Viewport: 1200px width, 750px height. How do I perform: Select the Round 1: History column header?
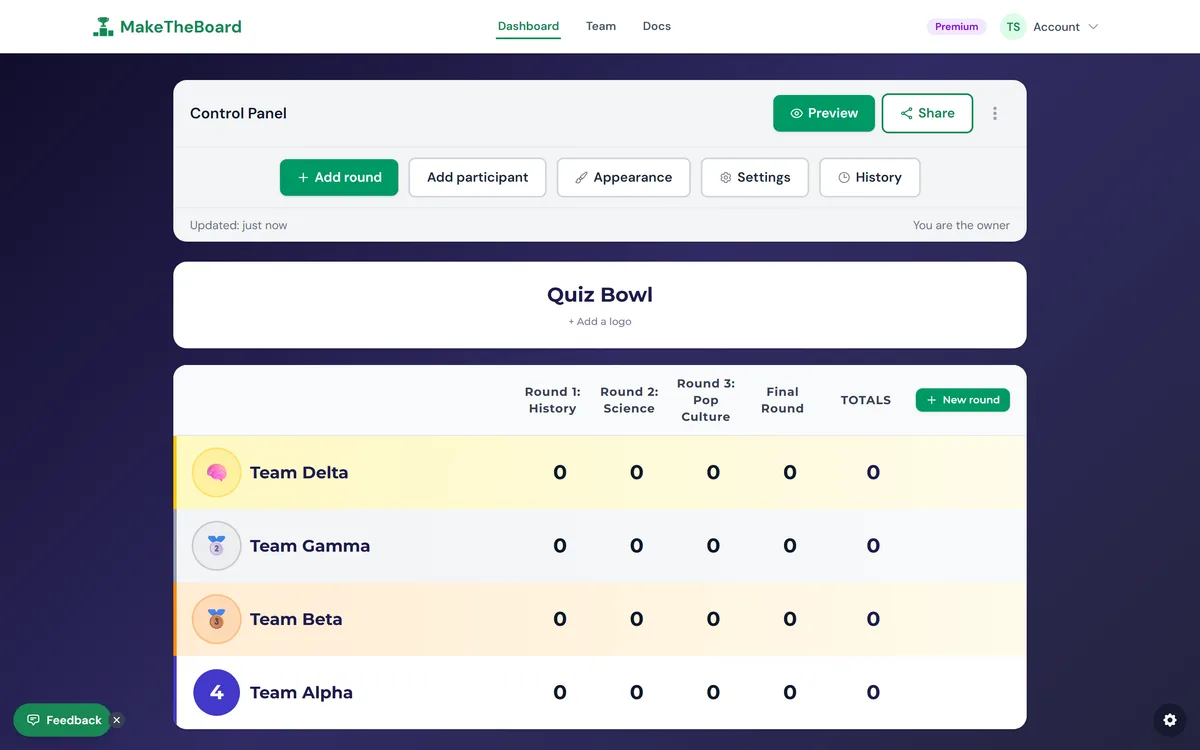552,400
